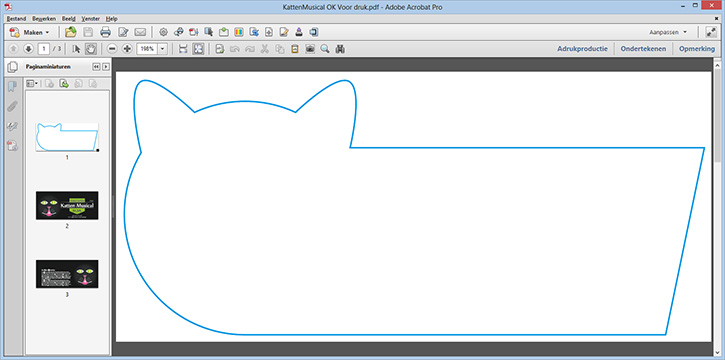Click the undo arrow icon
725x360 pixels.
[x=235, y=49]
